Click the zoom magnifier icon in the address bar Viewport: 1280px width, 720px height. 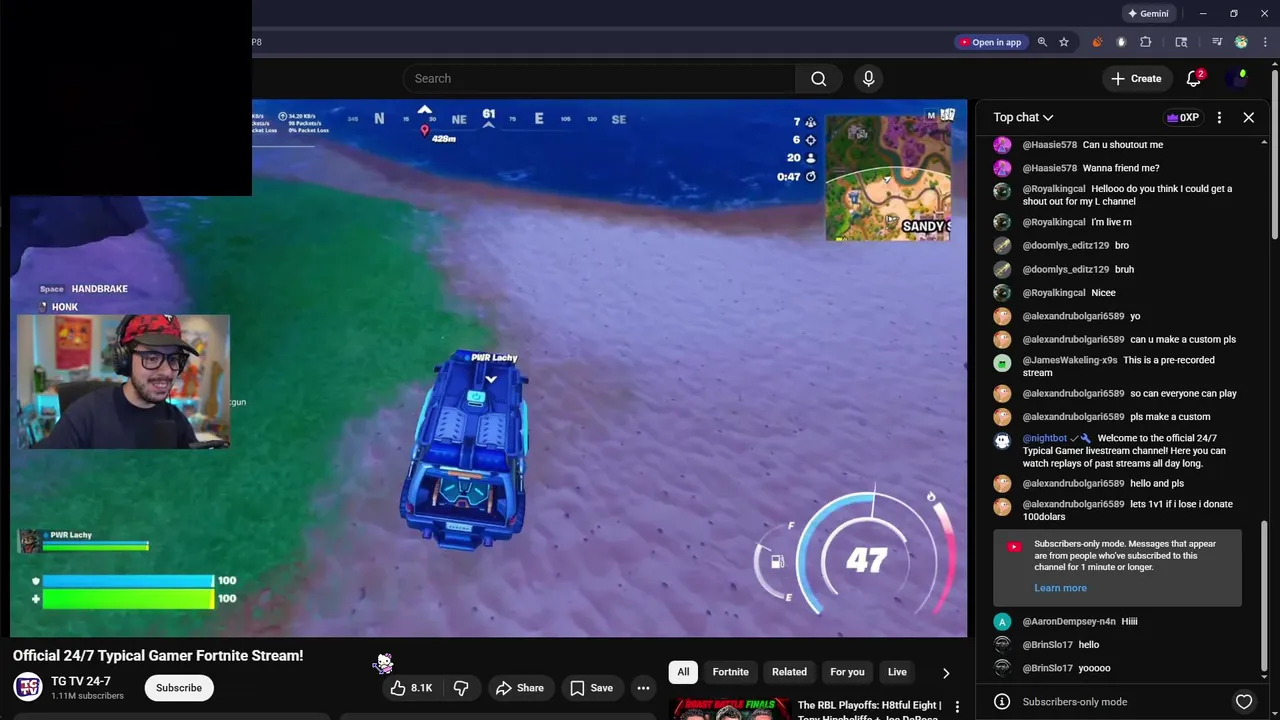(x=1042, y=42)
